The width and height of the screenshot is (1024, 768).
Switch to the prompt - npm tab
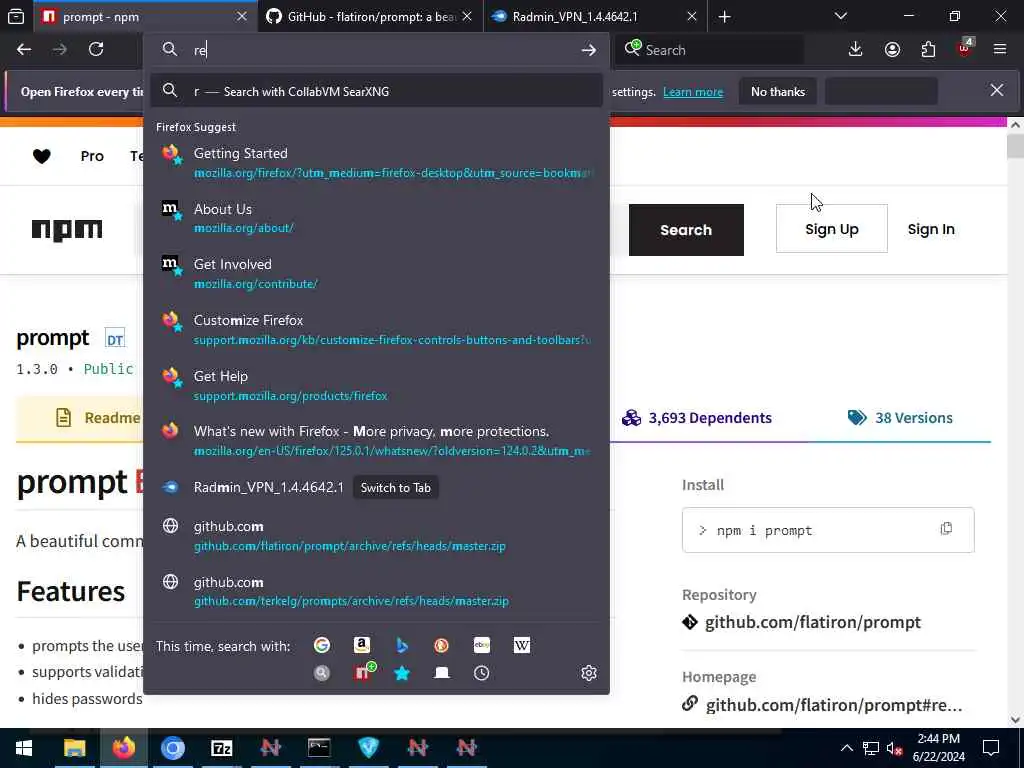[145, 17]
